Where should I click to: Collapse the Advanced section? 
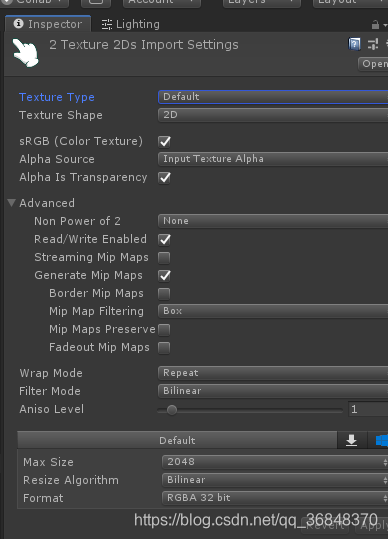pyautogui.click(x=11, y=203)
